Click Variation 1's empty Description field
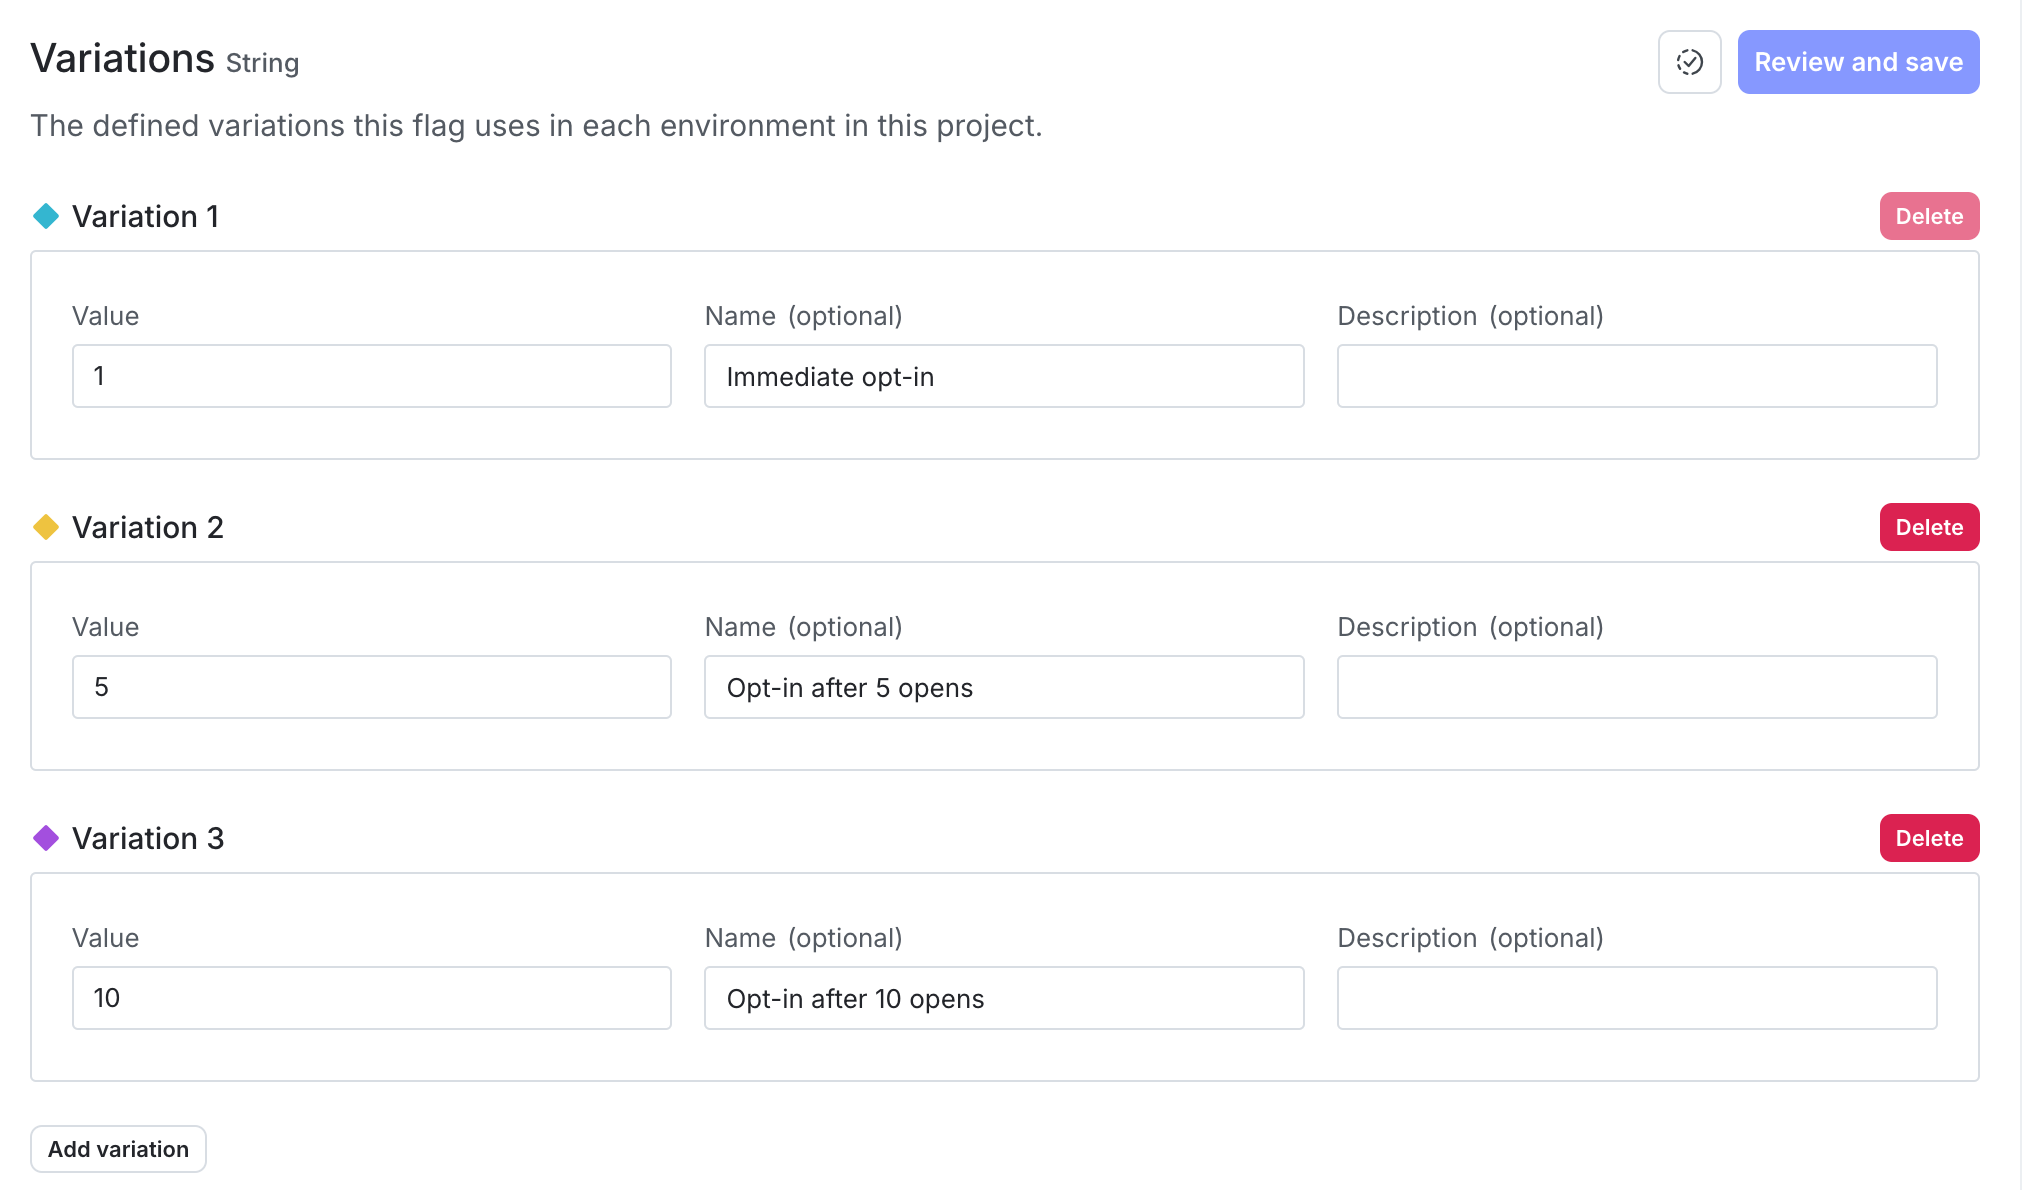This screenshot has width=2026, height=1190. pyautogui.click(x=1636, y=376)
